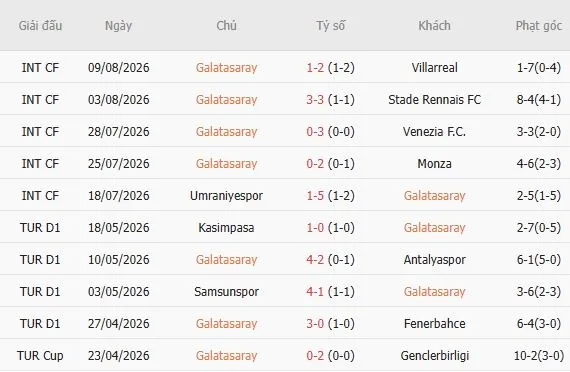Open the 4-2 score against Antalyaspor
Screen dimensions: 570x372
coord(315,260)
